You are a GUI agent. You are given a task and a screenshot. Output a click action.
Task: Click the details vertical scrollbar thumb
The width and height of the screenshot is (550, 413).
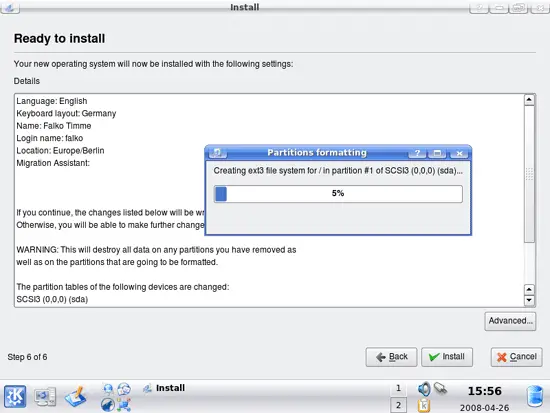tap(529, 174)
